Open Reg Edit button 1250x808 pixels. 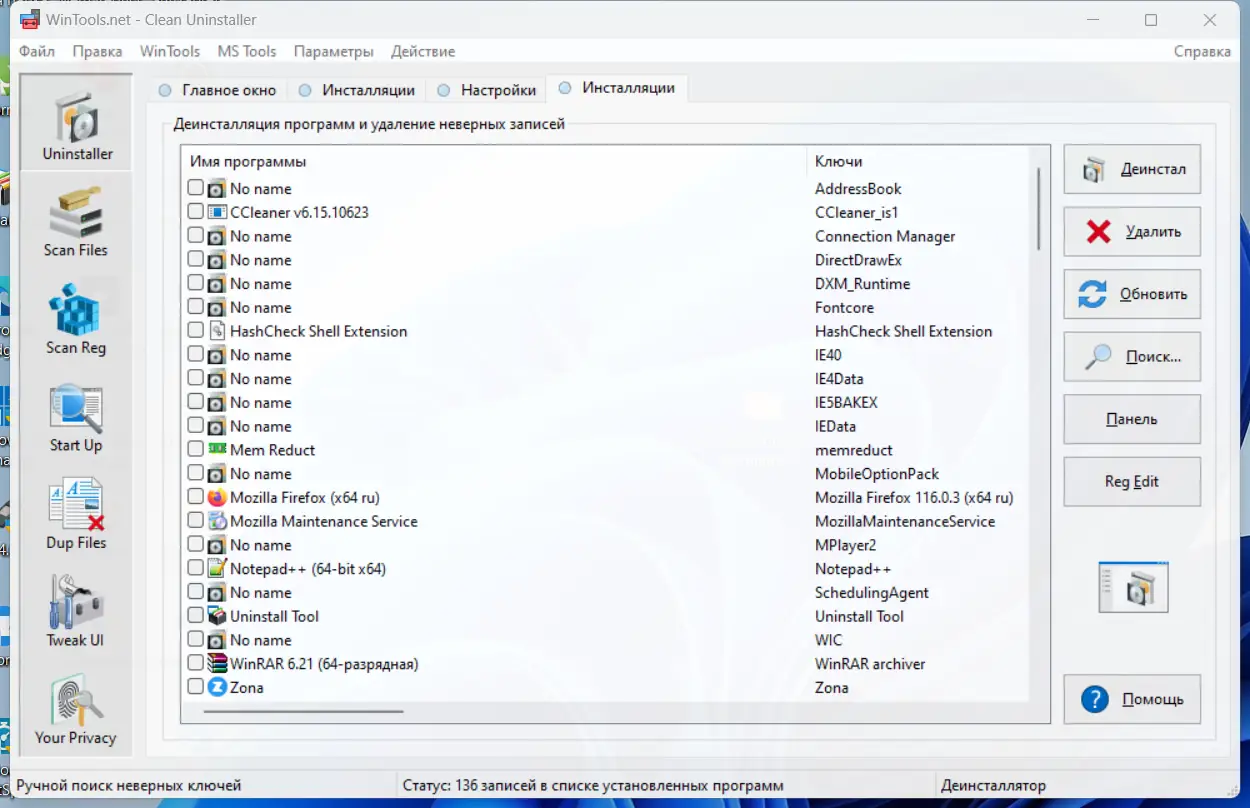coord(1132,481)
